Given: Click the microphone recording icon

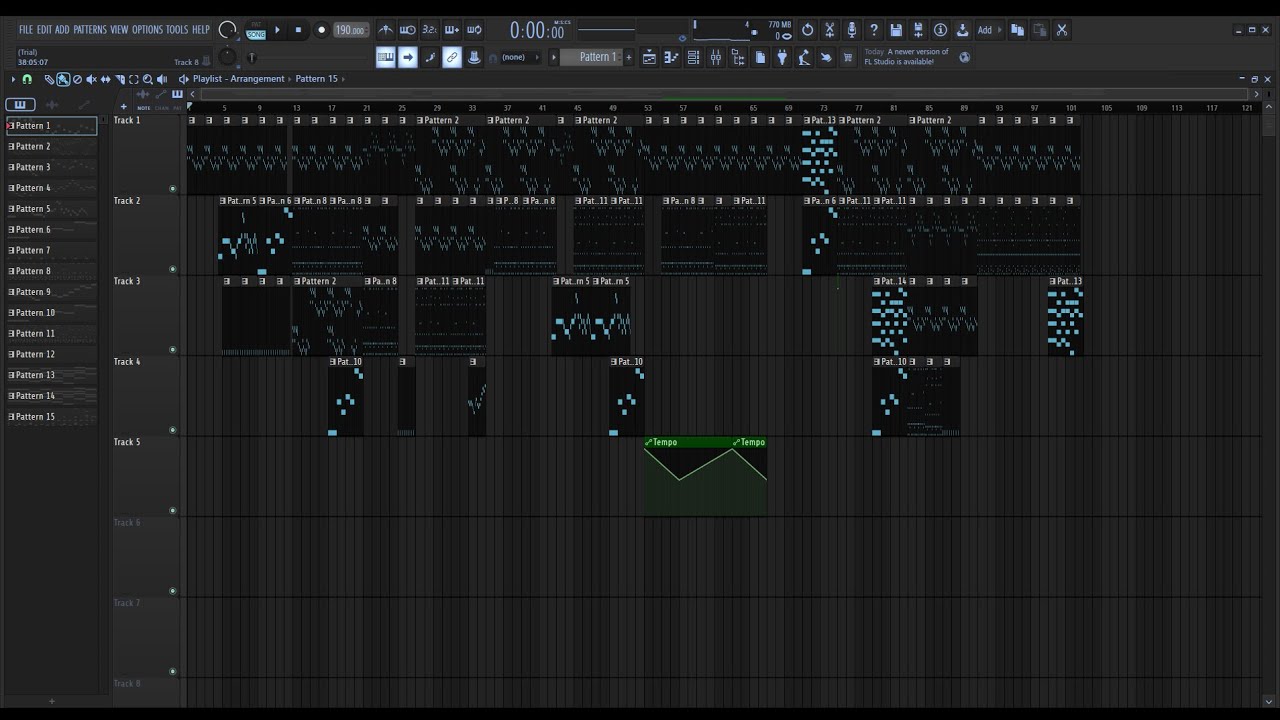Looking at the screenshot, I should pos(852,30).
